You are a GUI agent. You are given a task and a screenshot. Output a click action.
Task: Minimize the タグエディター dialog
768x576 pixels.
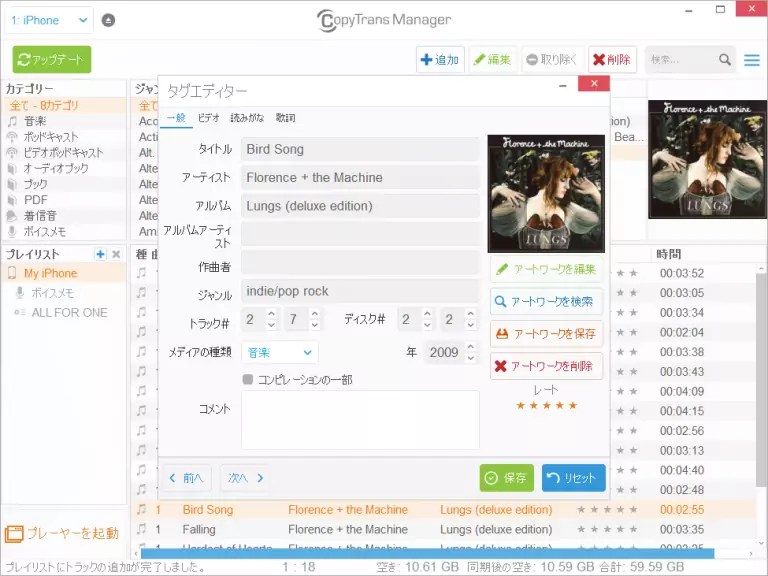(x=563, y=85)
